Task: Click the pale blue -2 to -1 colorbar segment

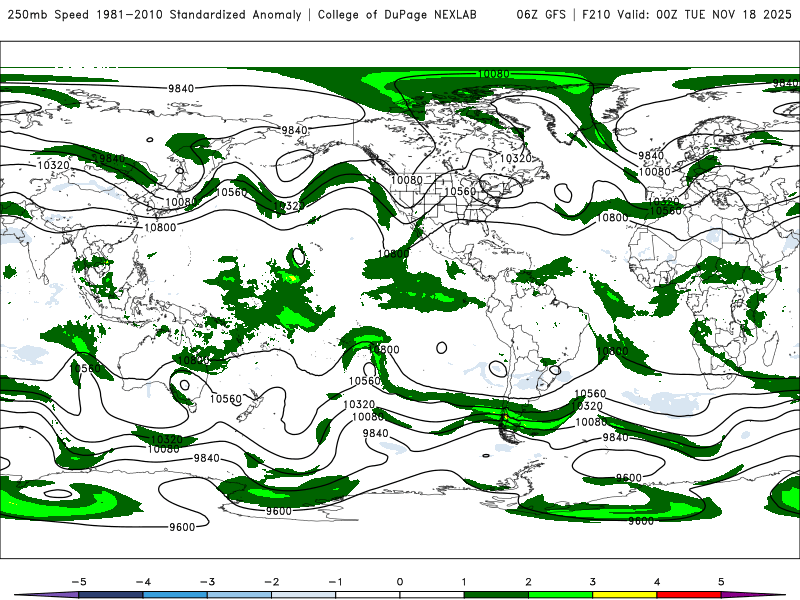Action: [x=304, y=595]
